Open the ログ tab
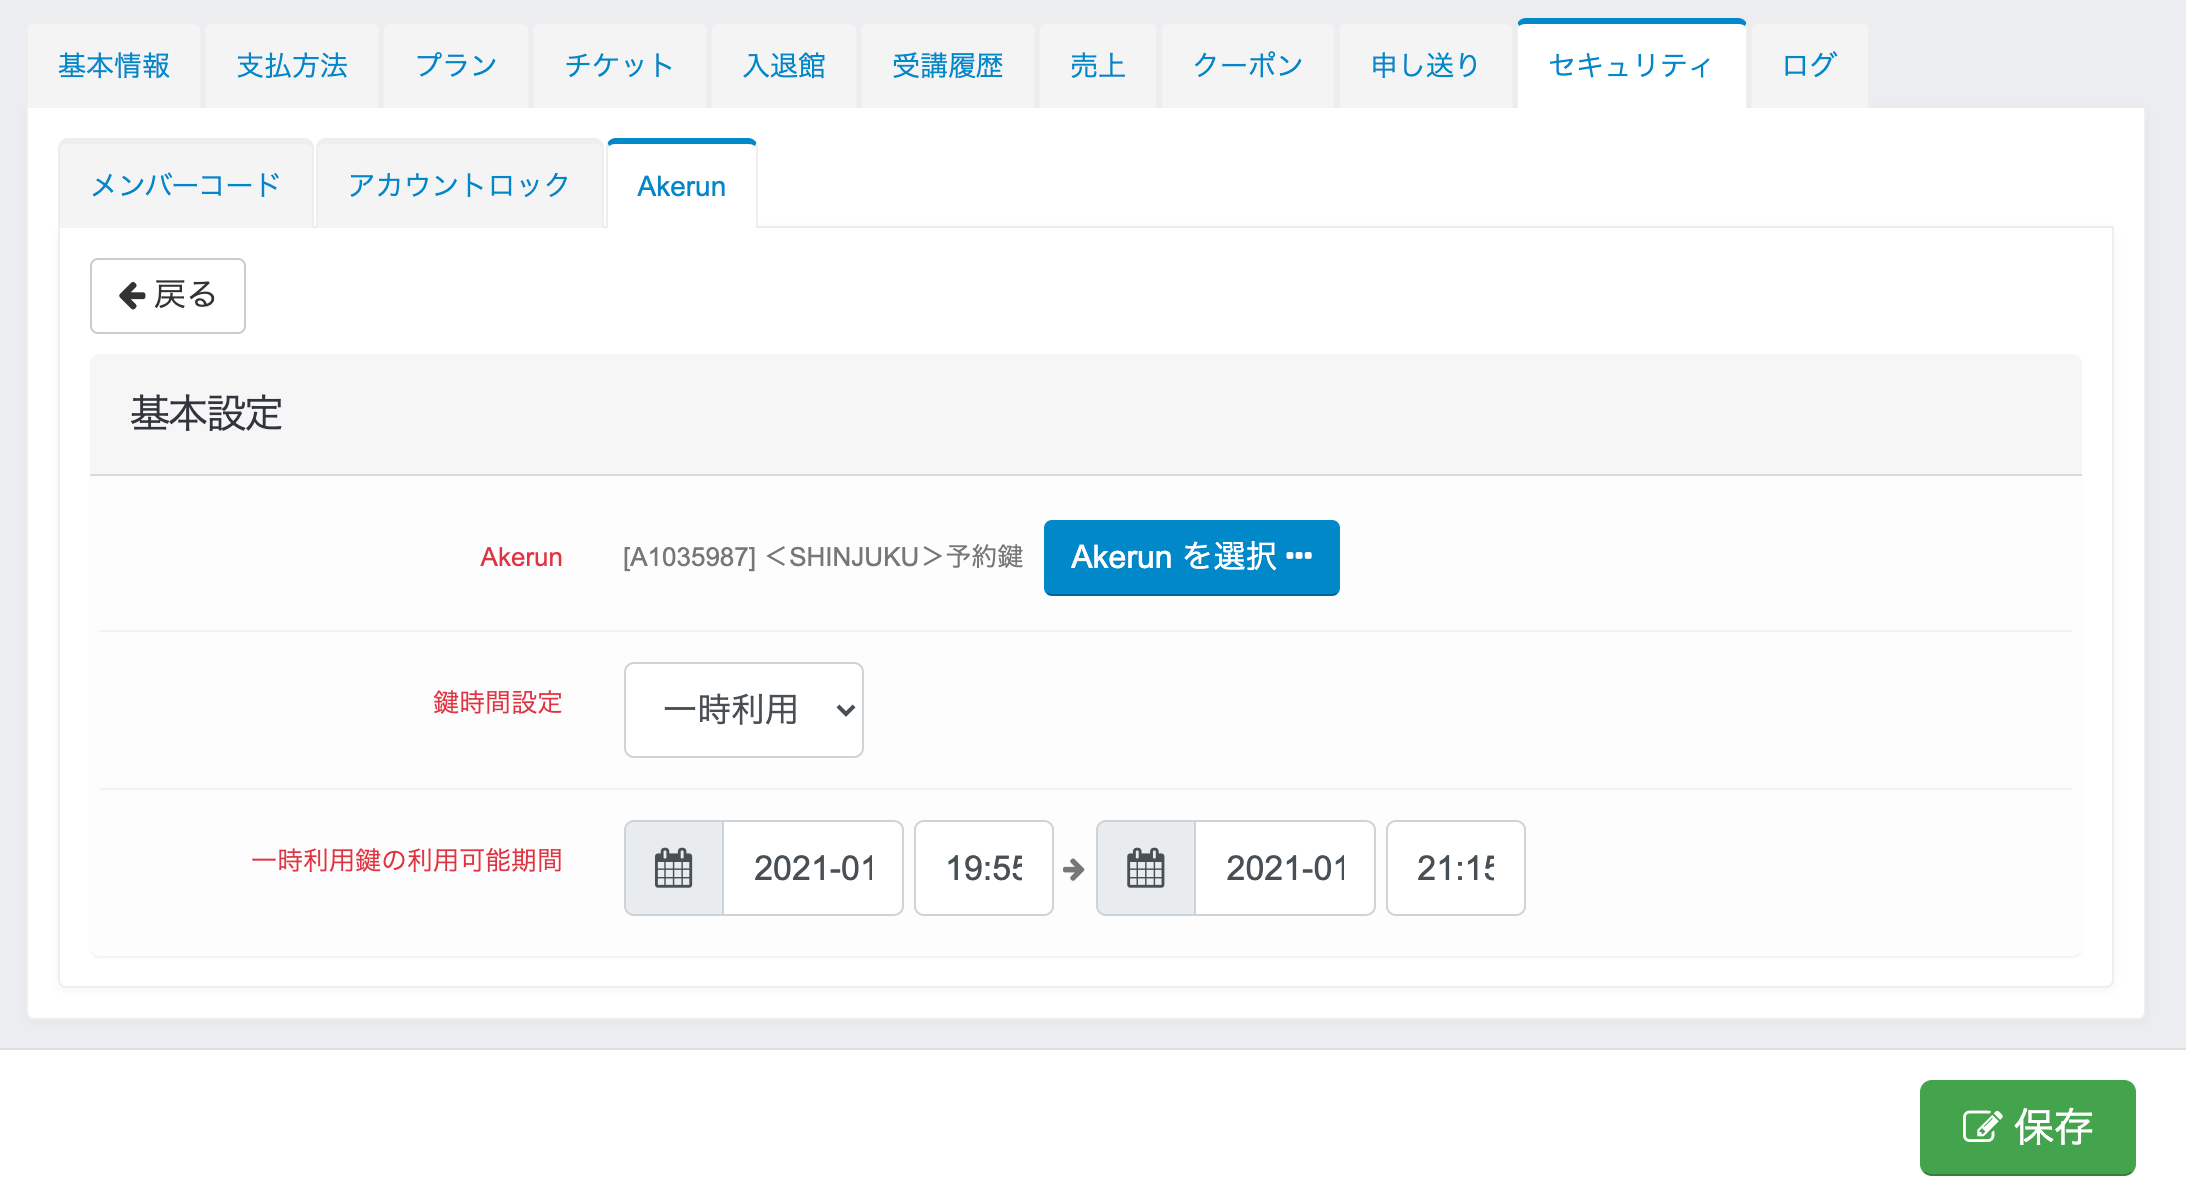Screen dimensions: 2186x1194 1810,66
